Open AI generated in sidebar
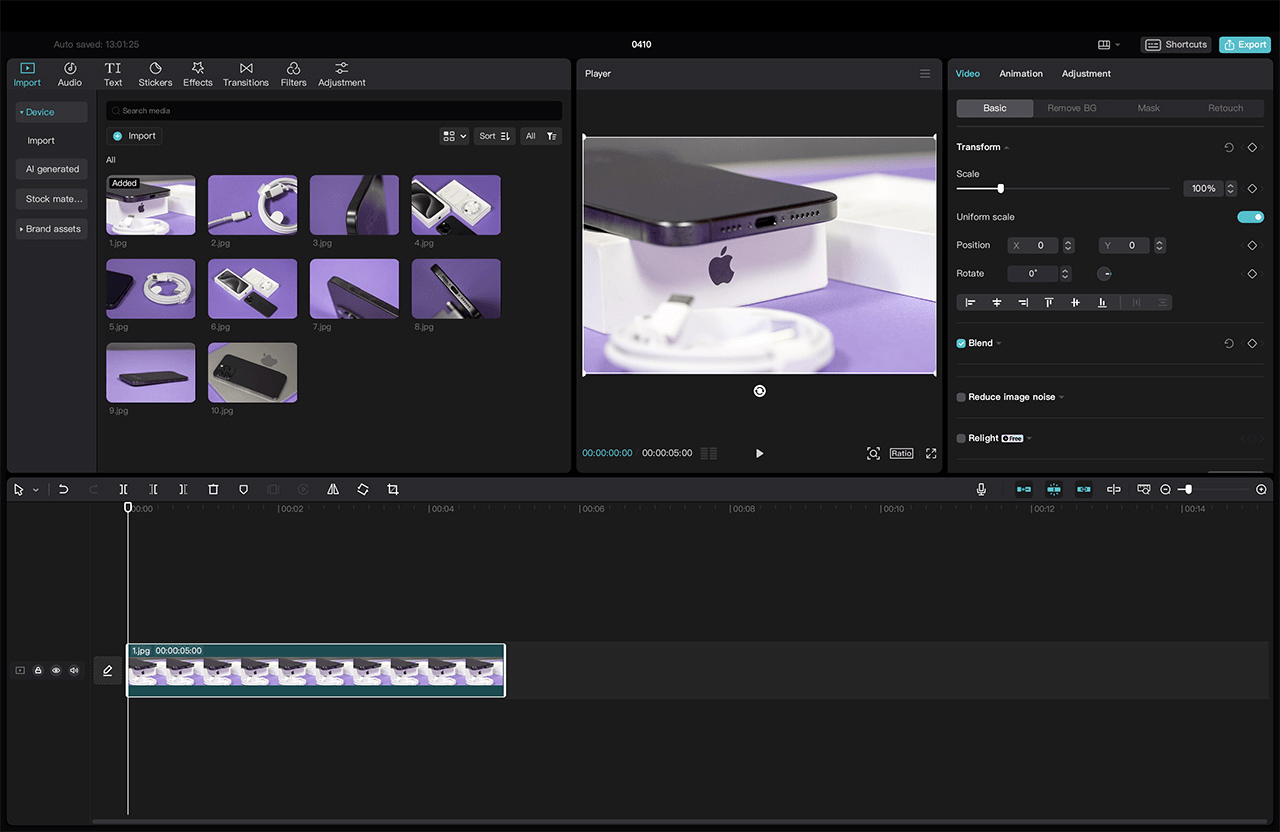Image resolution: width=1280 pixels, height=832 pixels. click(x=52, y=169)
